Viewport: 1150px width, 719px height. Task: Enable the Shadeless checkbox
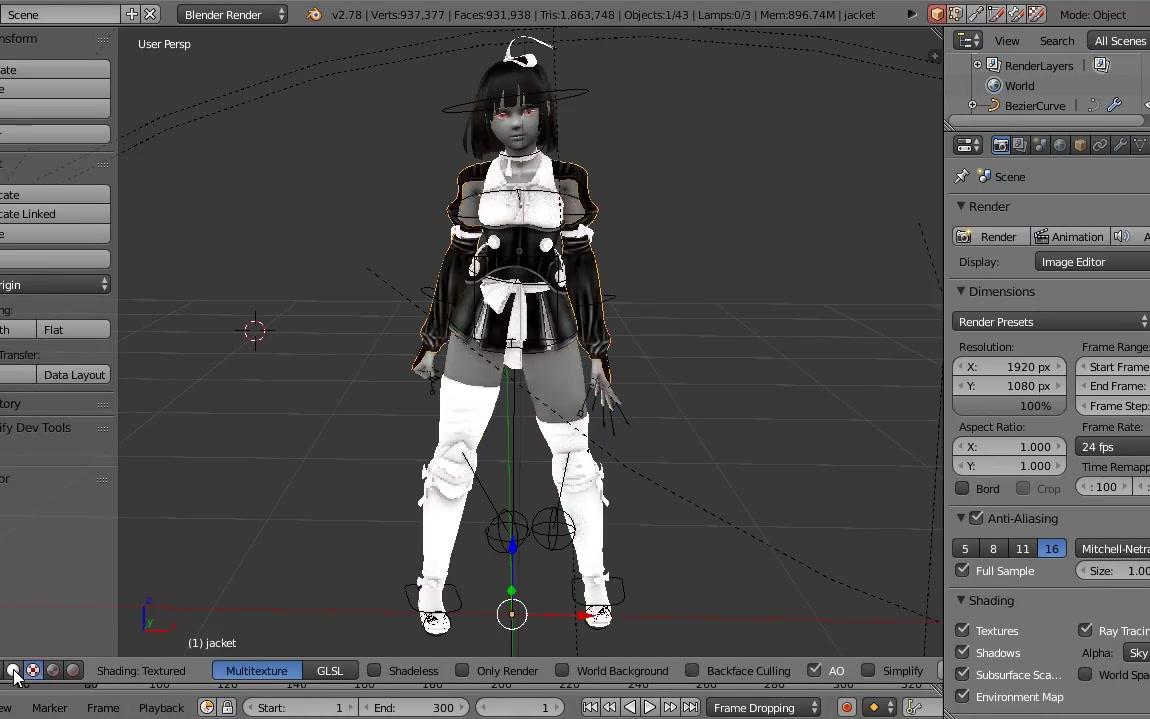tap(374, 670)
